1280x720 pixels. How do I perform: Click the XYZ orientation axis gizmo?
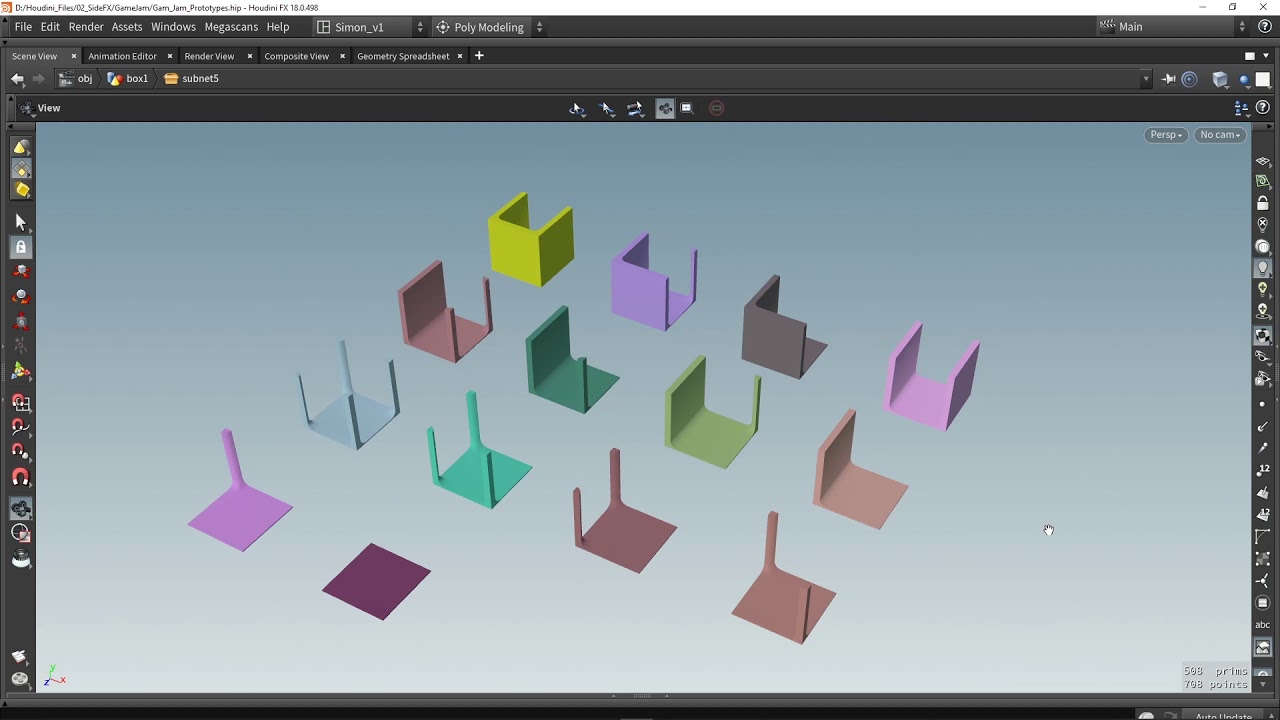pos(54,677)
